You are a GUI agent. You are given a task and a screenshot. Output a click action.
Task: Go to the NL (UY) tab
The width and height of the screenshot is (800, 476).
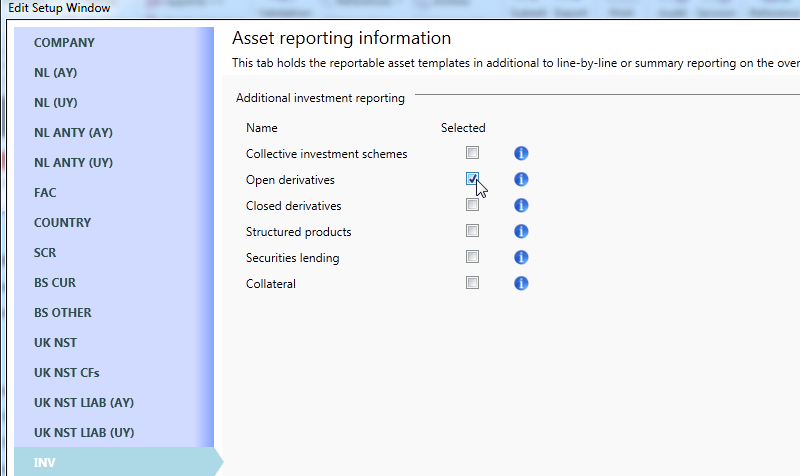click(114, 103)
